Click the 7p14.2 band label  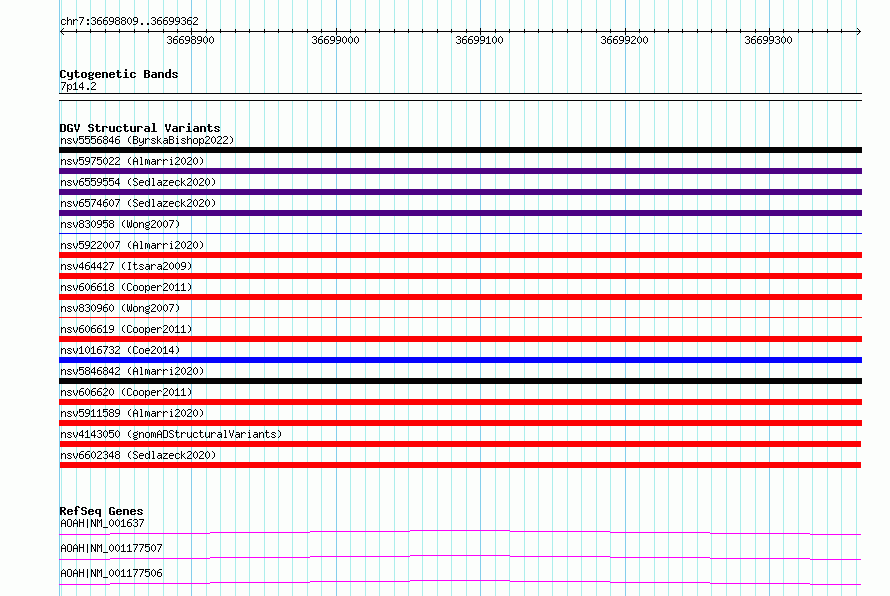[78, 86]
